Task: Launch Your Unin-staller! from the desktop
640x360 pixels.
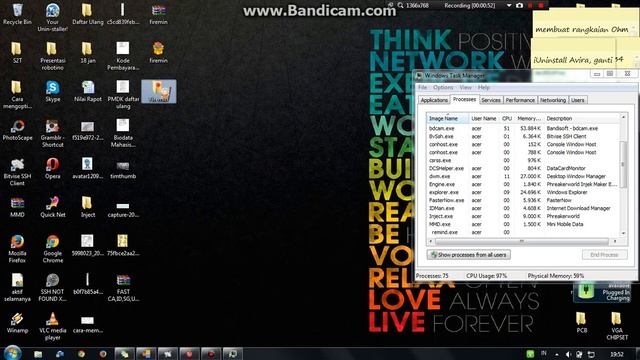Action: point(52,17)
